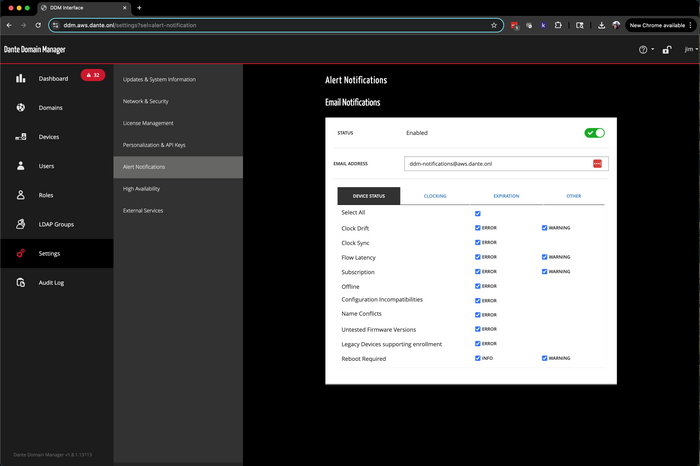This screenshot has height=466, width=700.
Task: Toggle the Email Notifications Enabled switch
Action: [x=594, y=133]
